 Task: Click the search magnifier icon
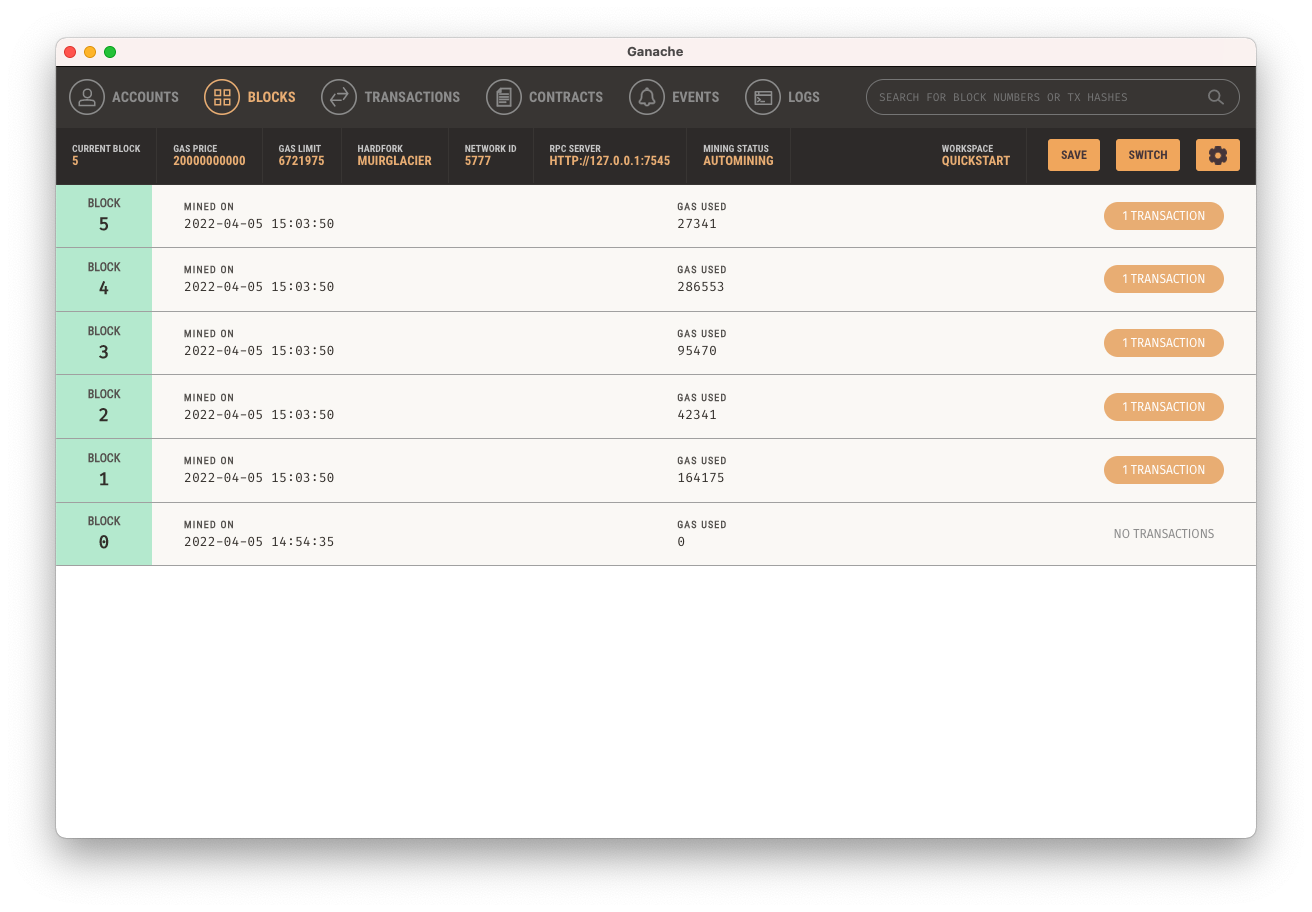[x=1216, y=97]
